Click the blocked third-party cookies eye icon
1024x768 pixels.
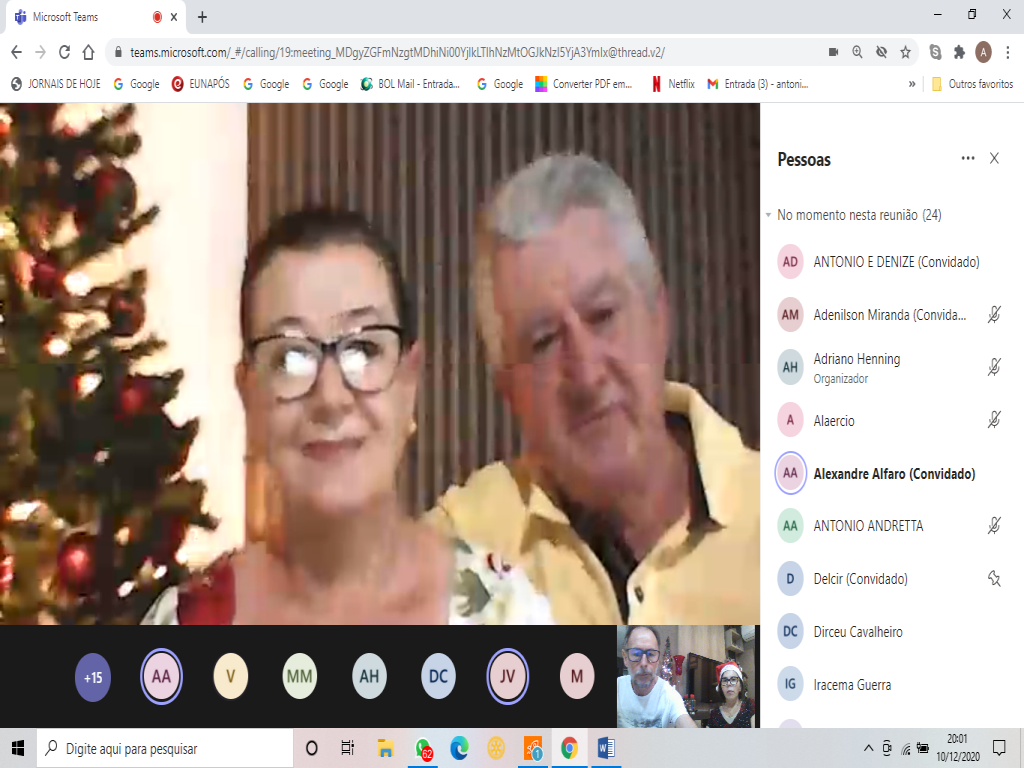pyautogui.click(x=881, y=52)
